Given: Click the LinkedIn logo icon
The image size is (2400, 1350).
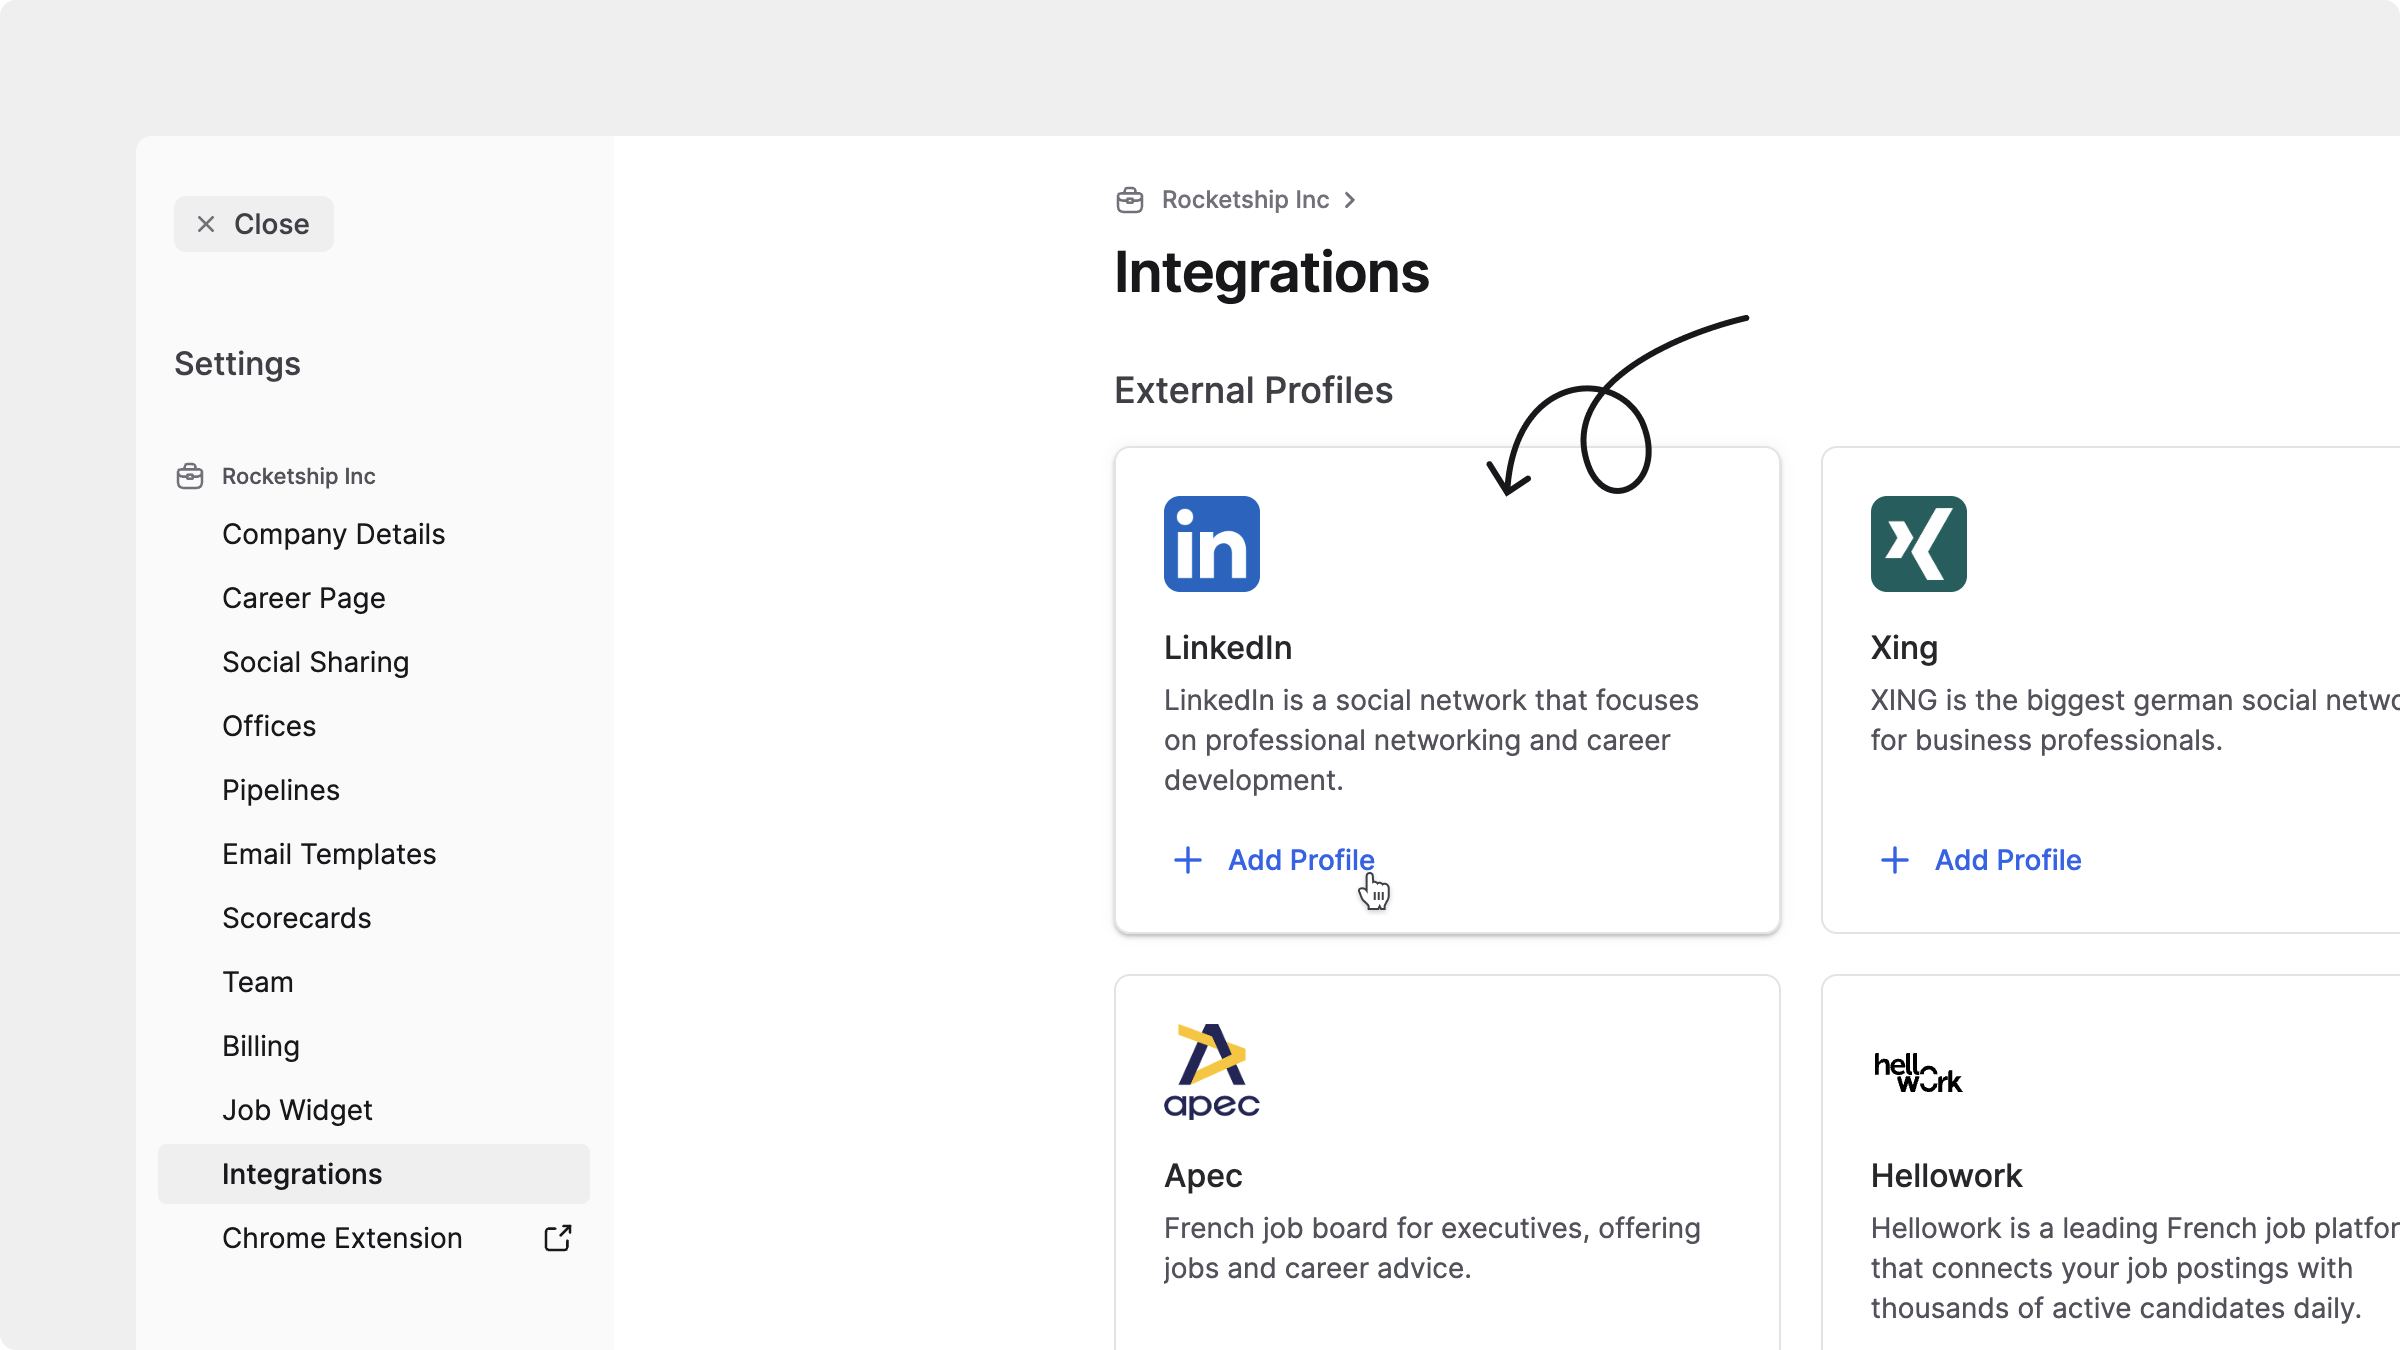Looking at the screenshot, I should (1211, 544).
